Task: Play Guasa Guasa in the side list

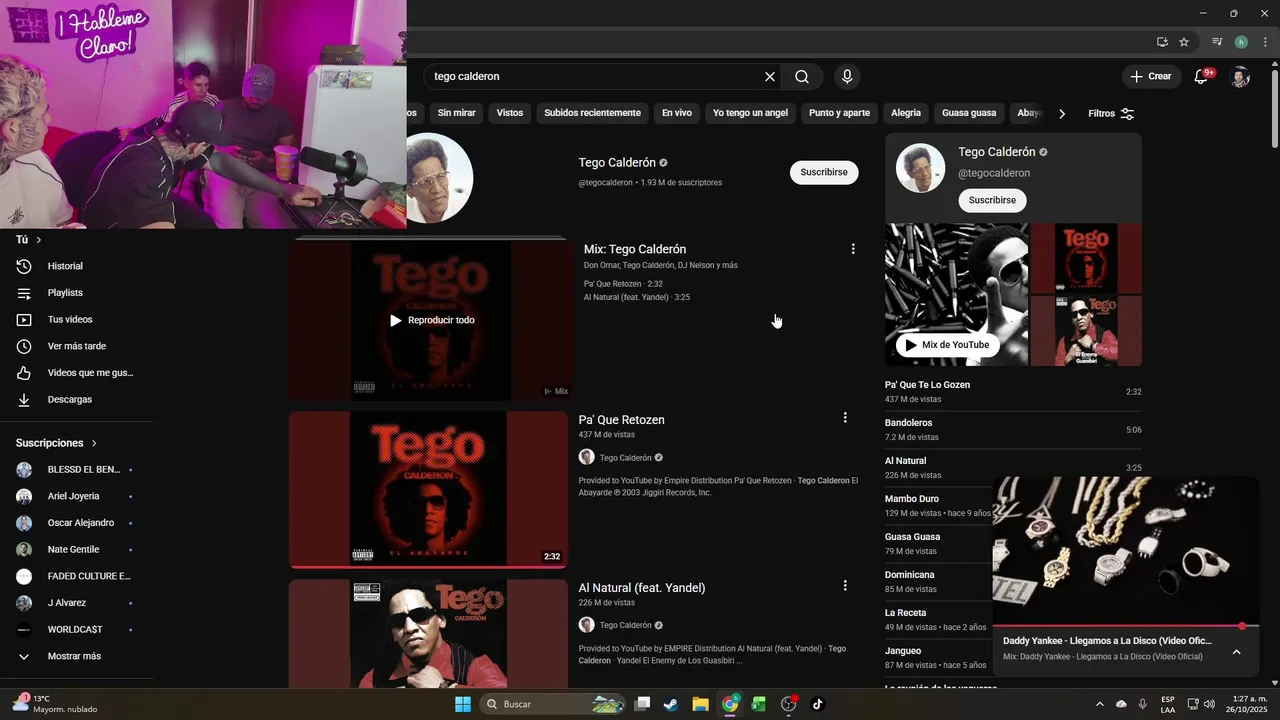Action: tap(938, 543)
